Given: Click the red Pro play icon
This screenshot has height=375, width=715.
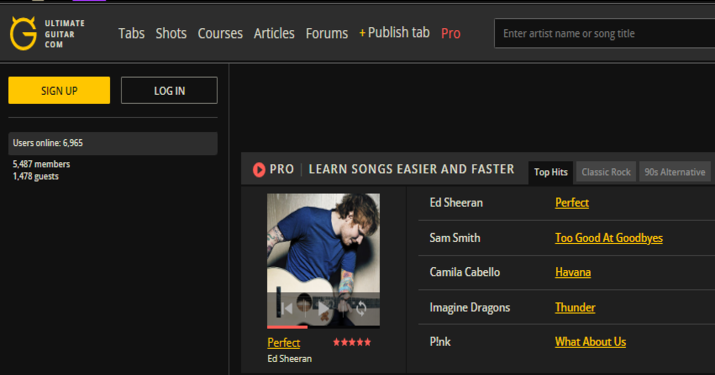Looking at the screenshot, I should [259, 169].
